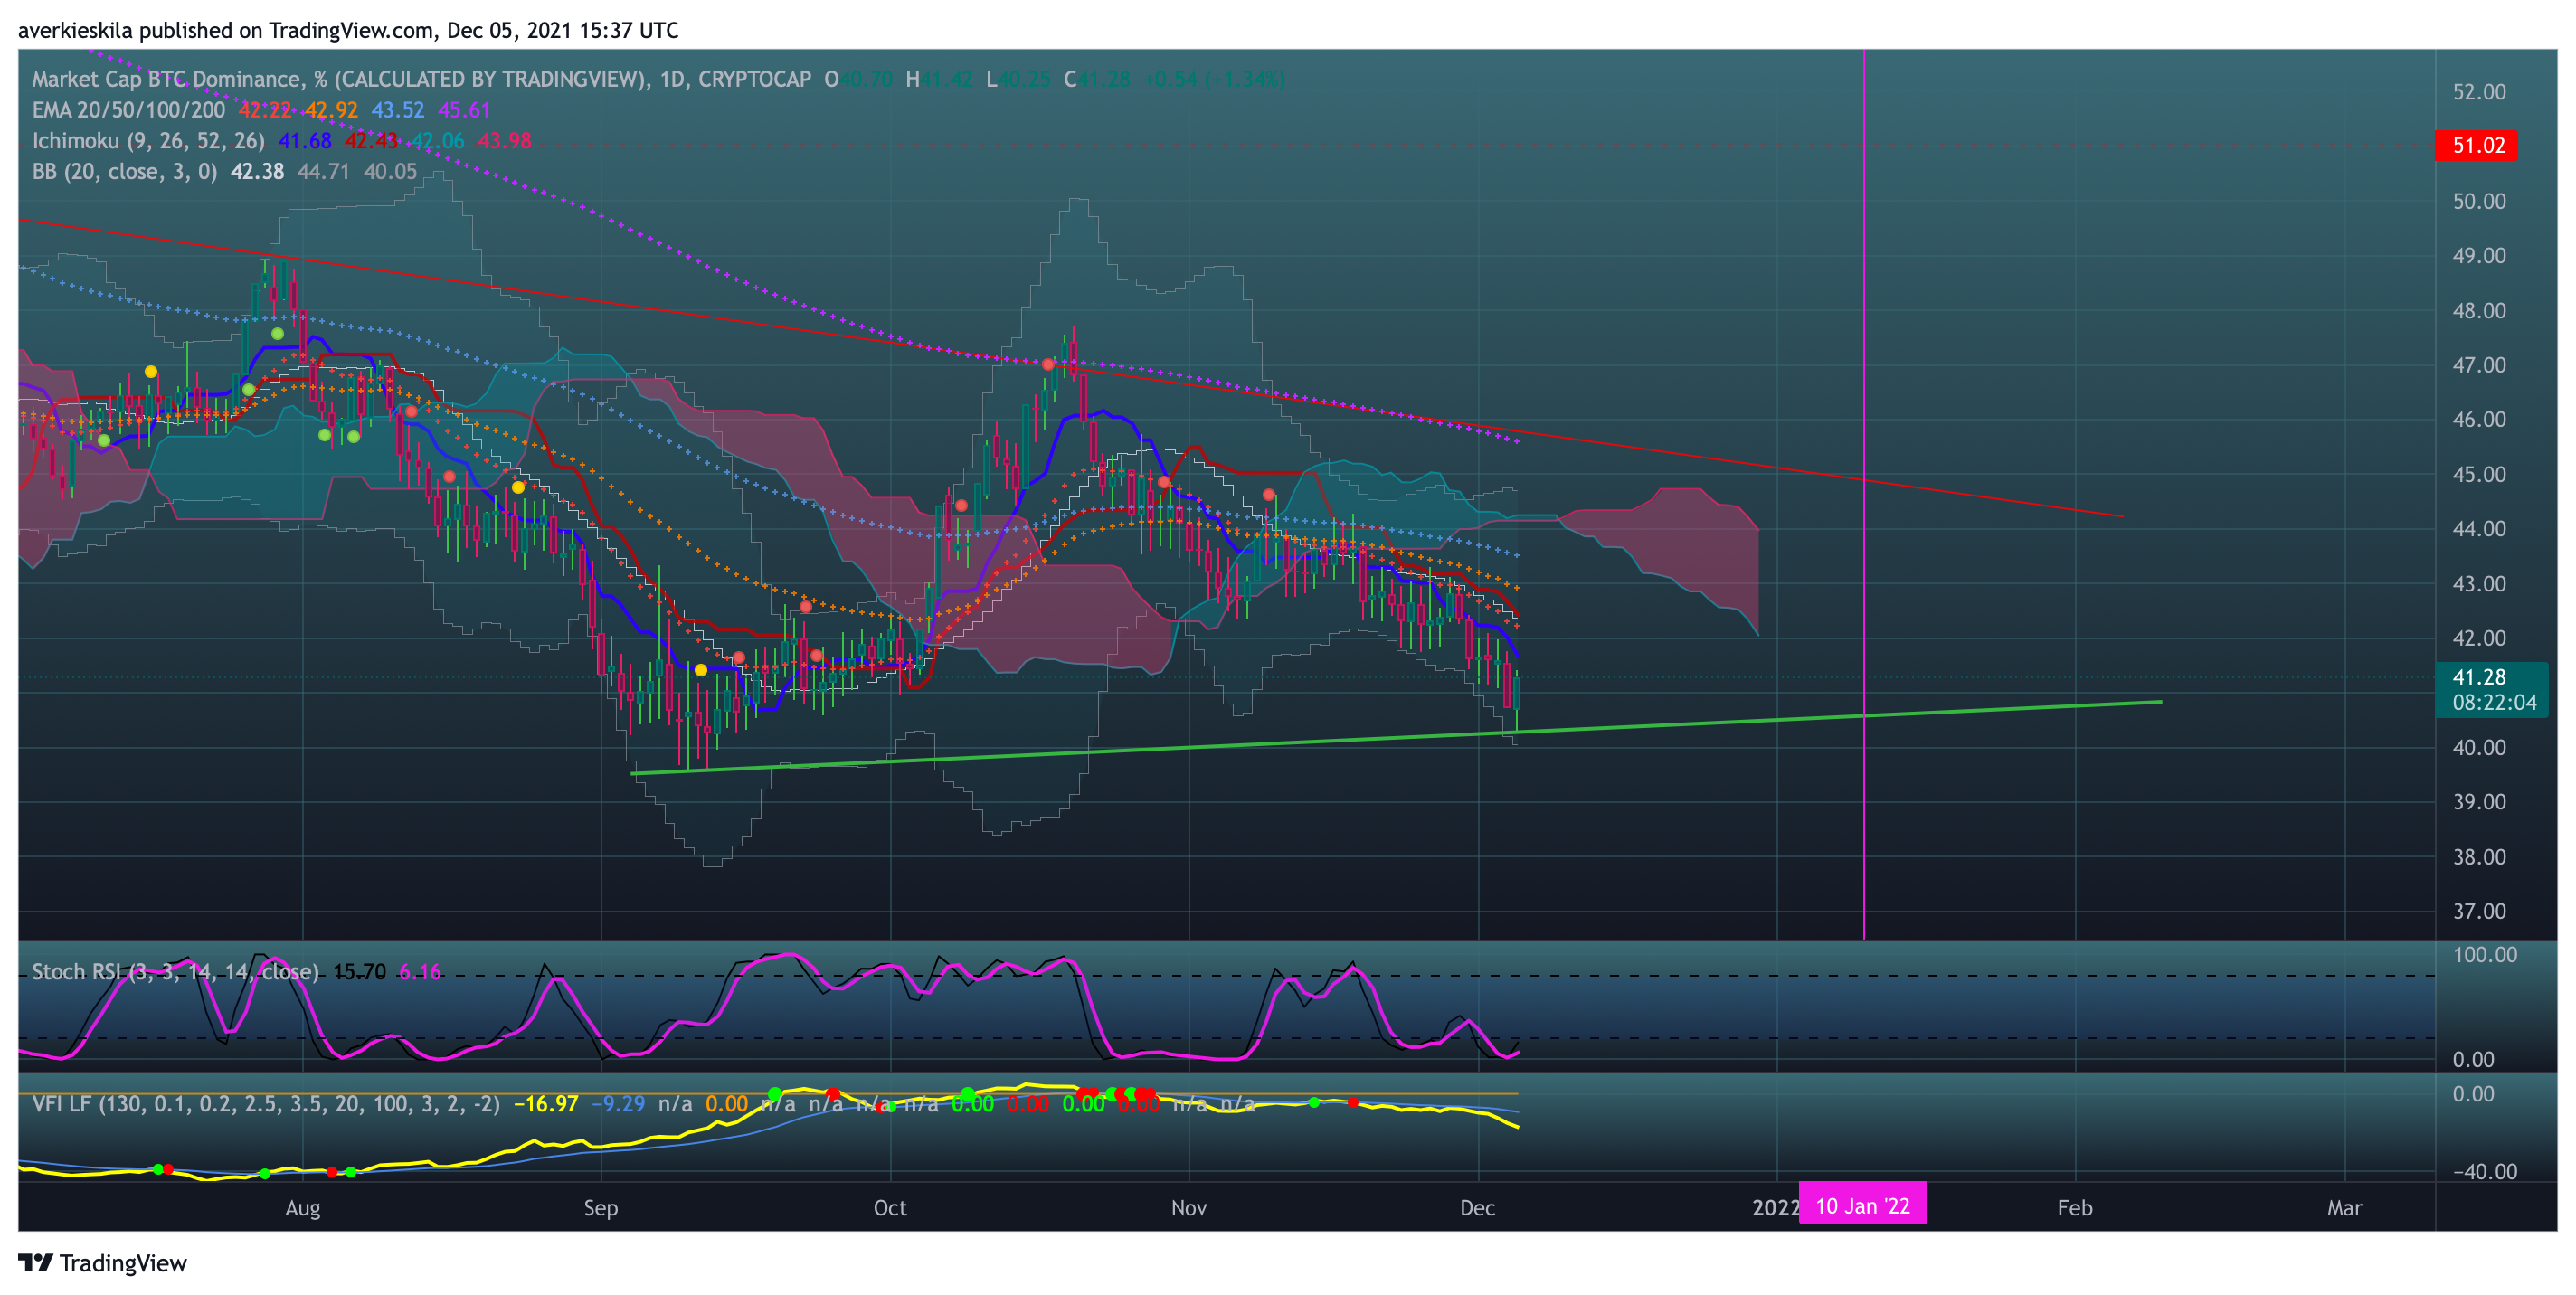Select the magenta 10 Jan '22 date label
Image resolution: width=2576 pixels, height=1295 pixels.
point(1862,1206)
